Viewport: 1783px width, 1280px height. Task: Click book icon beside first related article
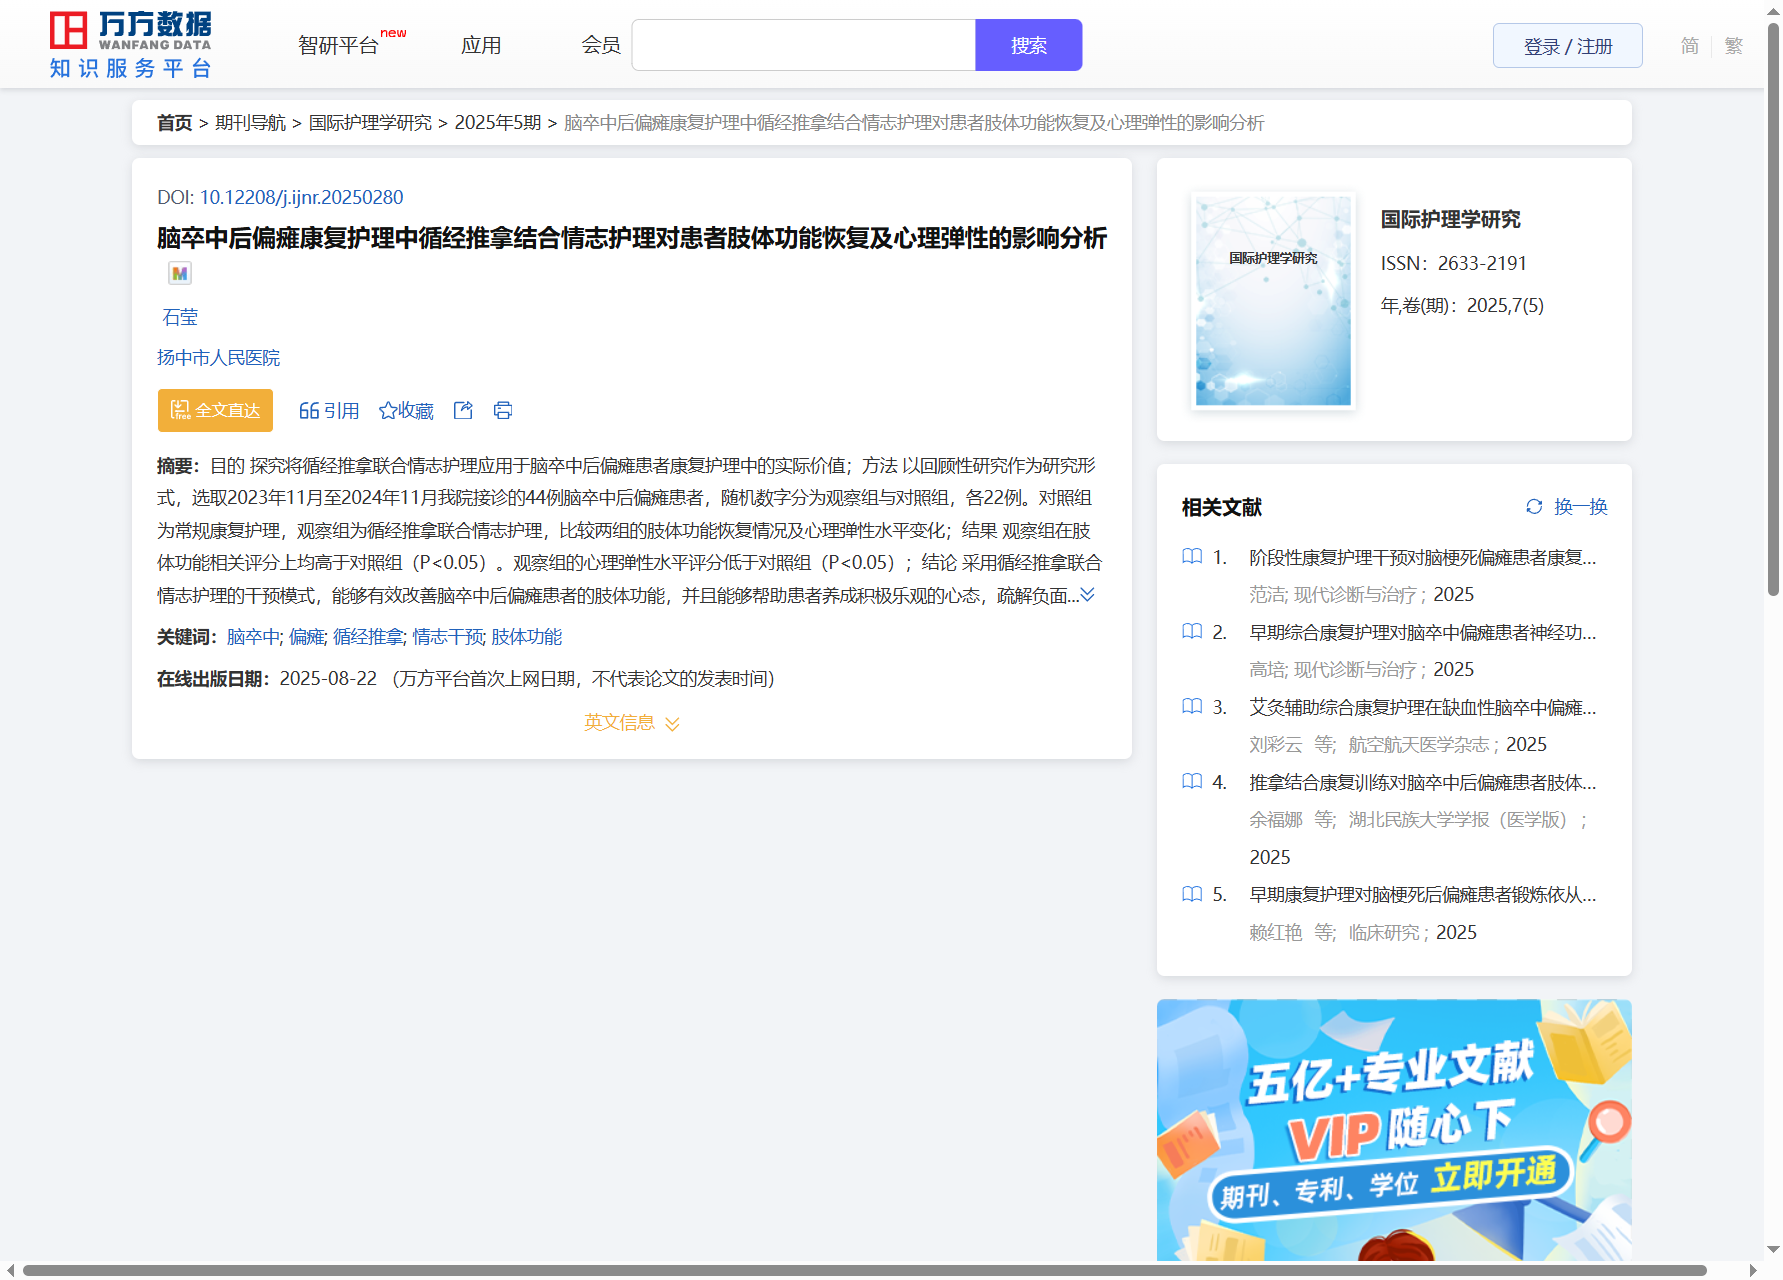click(x=1192, y=557)
